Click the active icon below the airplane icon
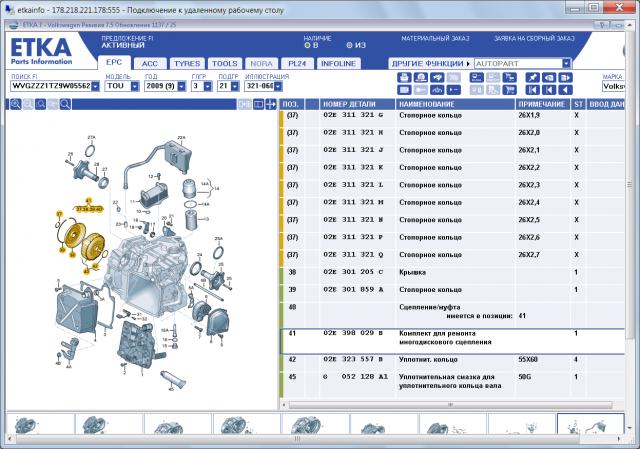Image resolution: width=640 pixels, height=449 pixels. [x=437, y=90]
